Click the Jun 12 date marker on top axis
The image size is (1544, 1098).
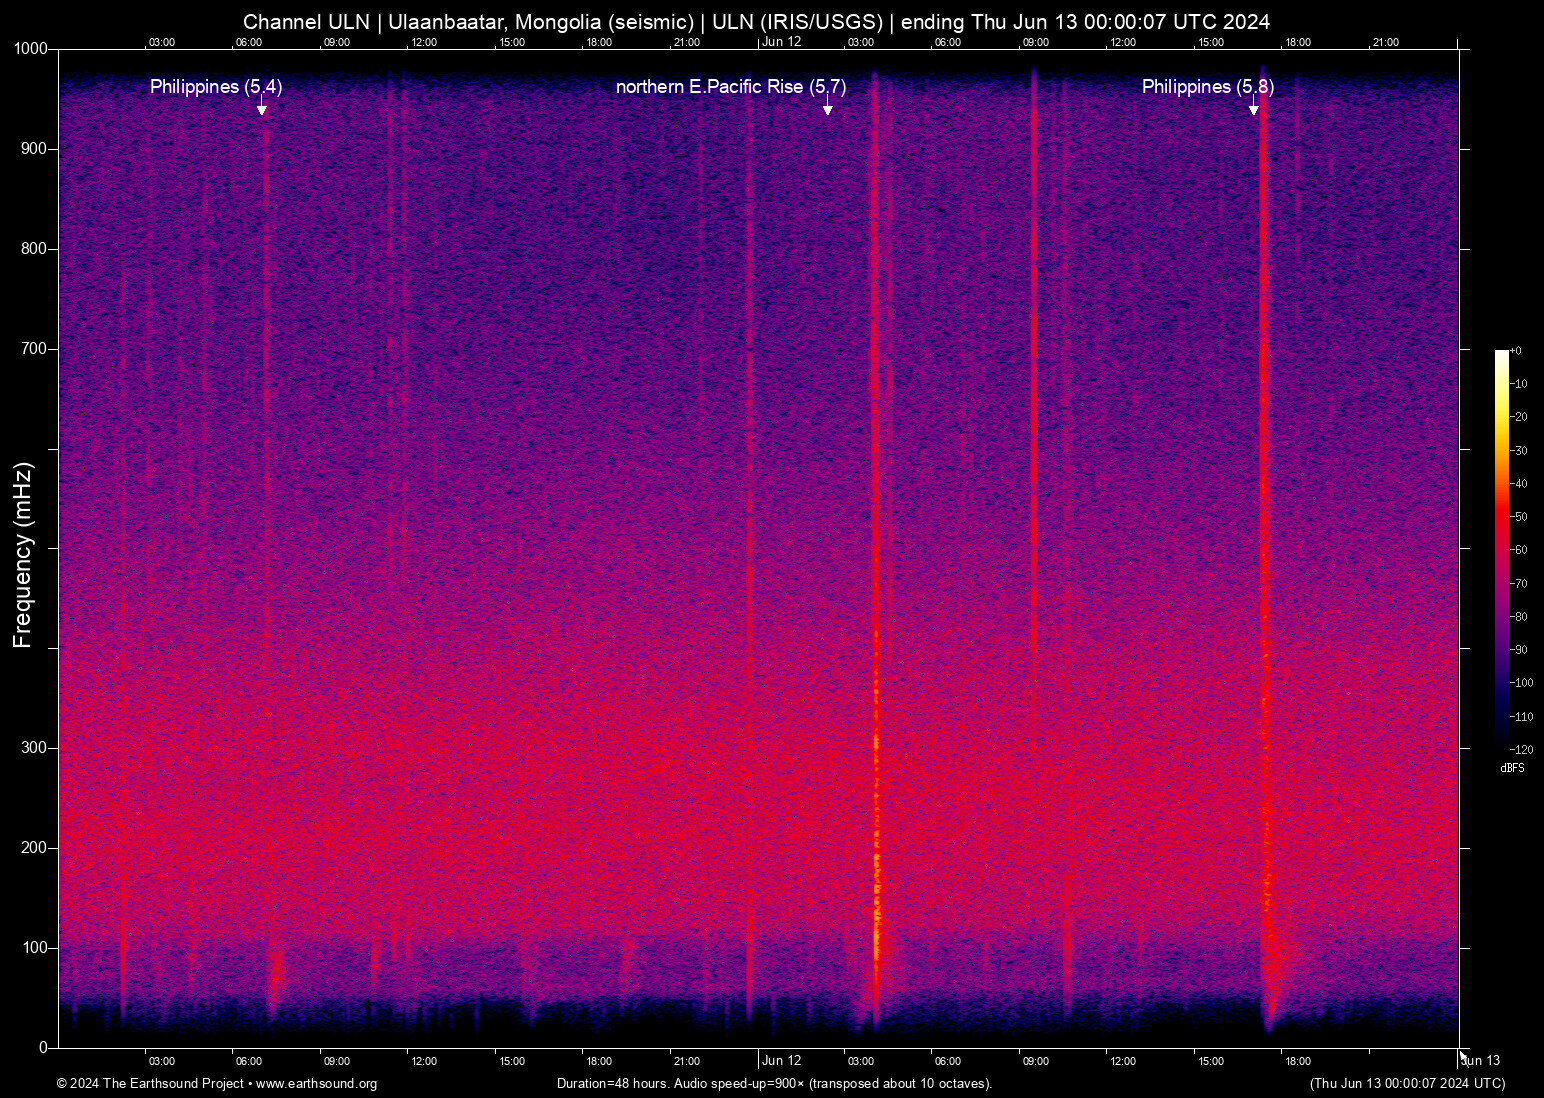[781, 42]
